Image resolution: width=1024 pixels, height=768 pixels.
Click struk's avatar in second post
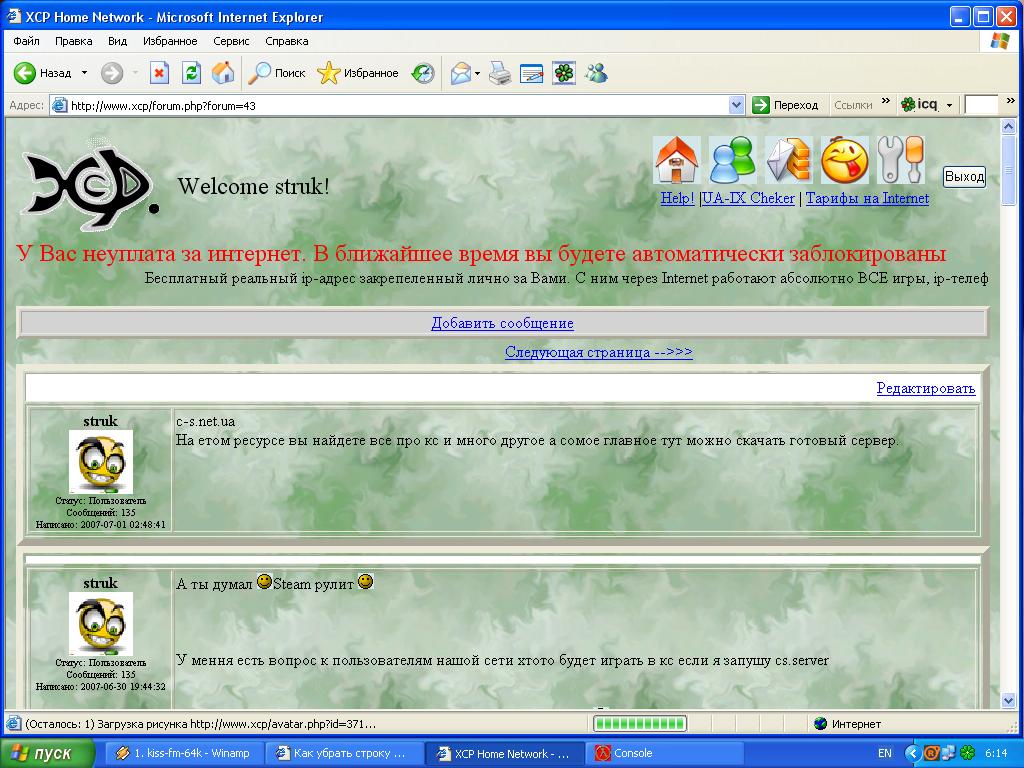(101, 624)
